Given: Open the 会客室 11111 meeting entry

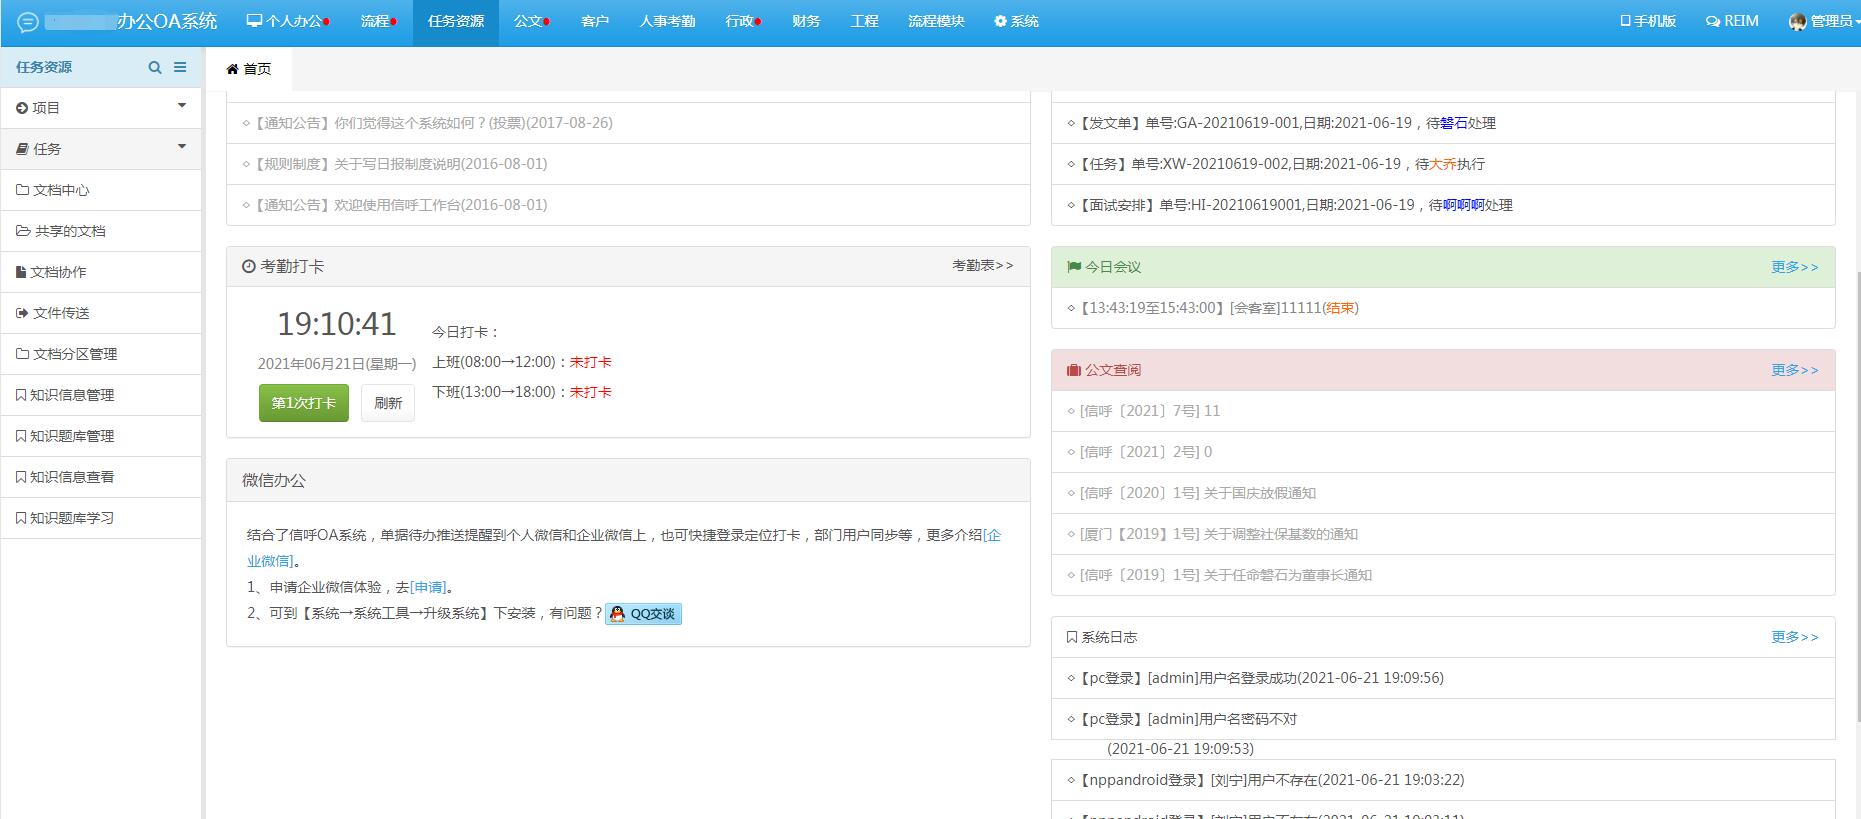Looking at the screenshot, I should pos(1443,308).
